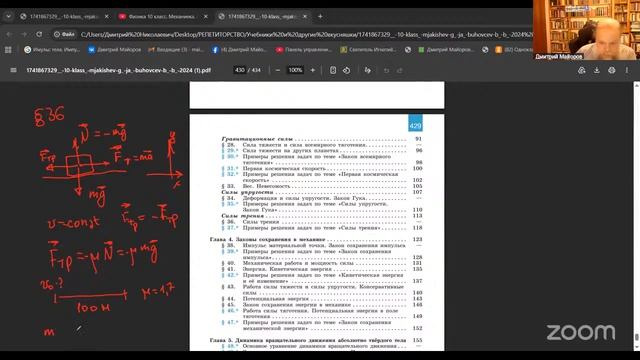Open the Facebook Дмитрий Майоров bookmark
Image resolution: width=640 pixels, height=360 pixels.
(x=239, y=50)
